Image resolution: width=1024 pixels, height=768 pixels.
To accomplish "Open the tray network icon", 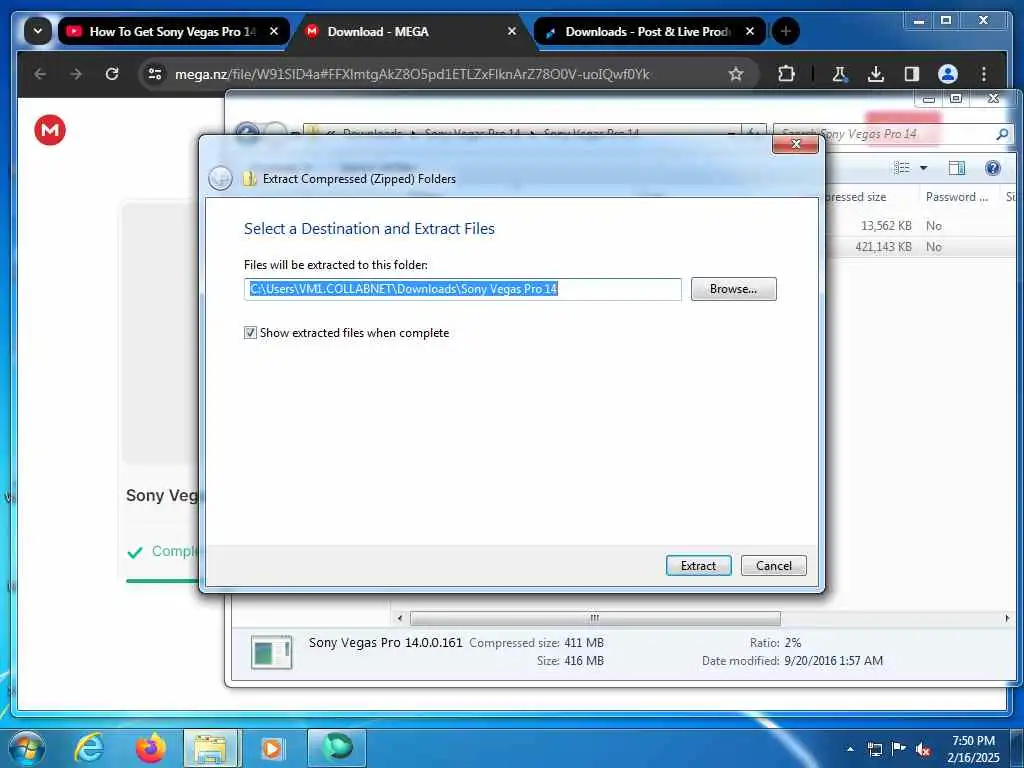I will (874, 749).
